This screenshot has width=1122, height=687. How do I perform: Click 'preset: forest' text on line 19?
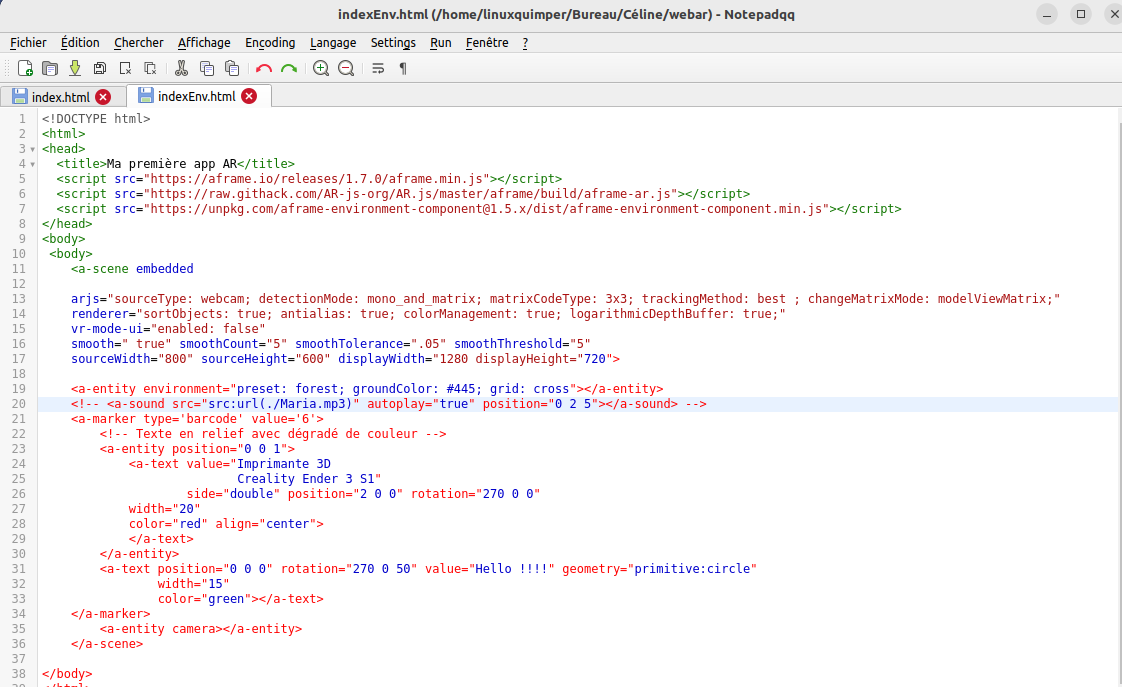coord(287,389)
